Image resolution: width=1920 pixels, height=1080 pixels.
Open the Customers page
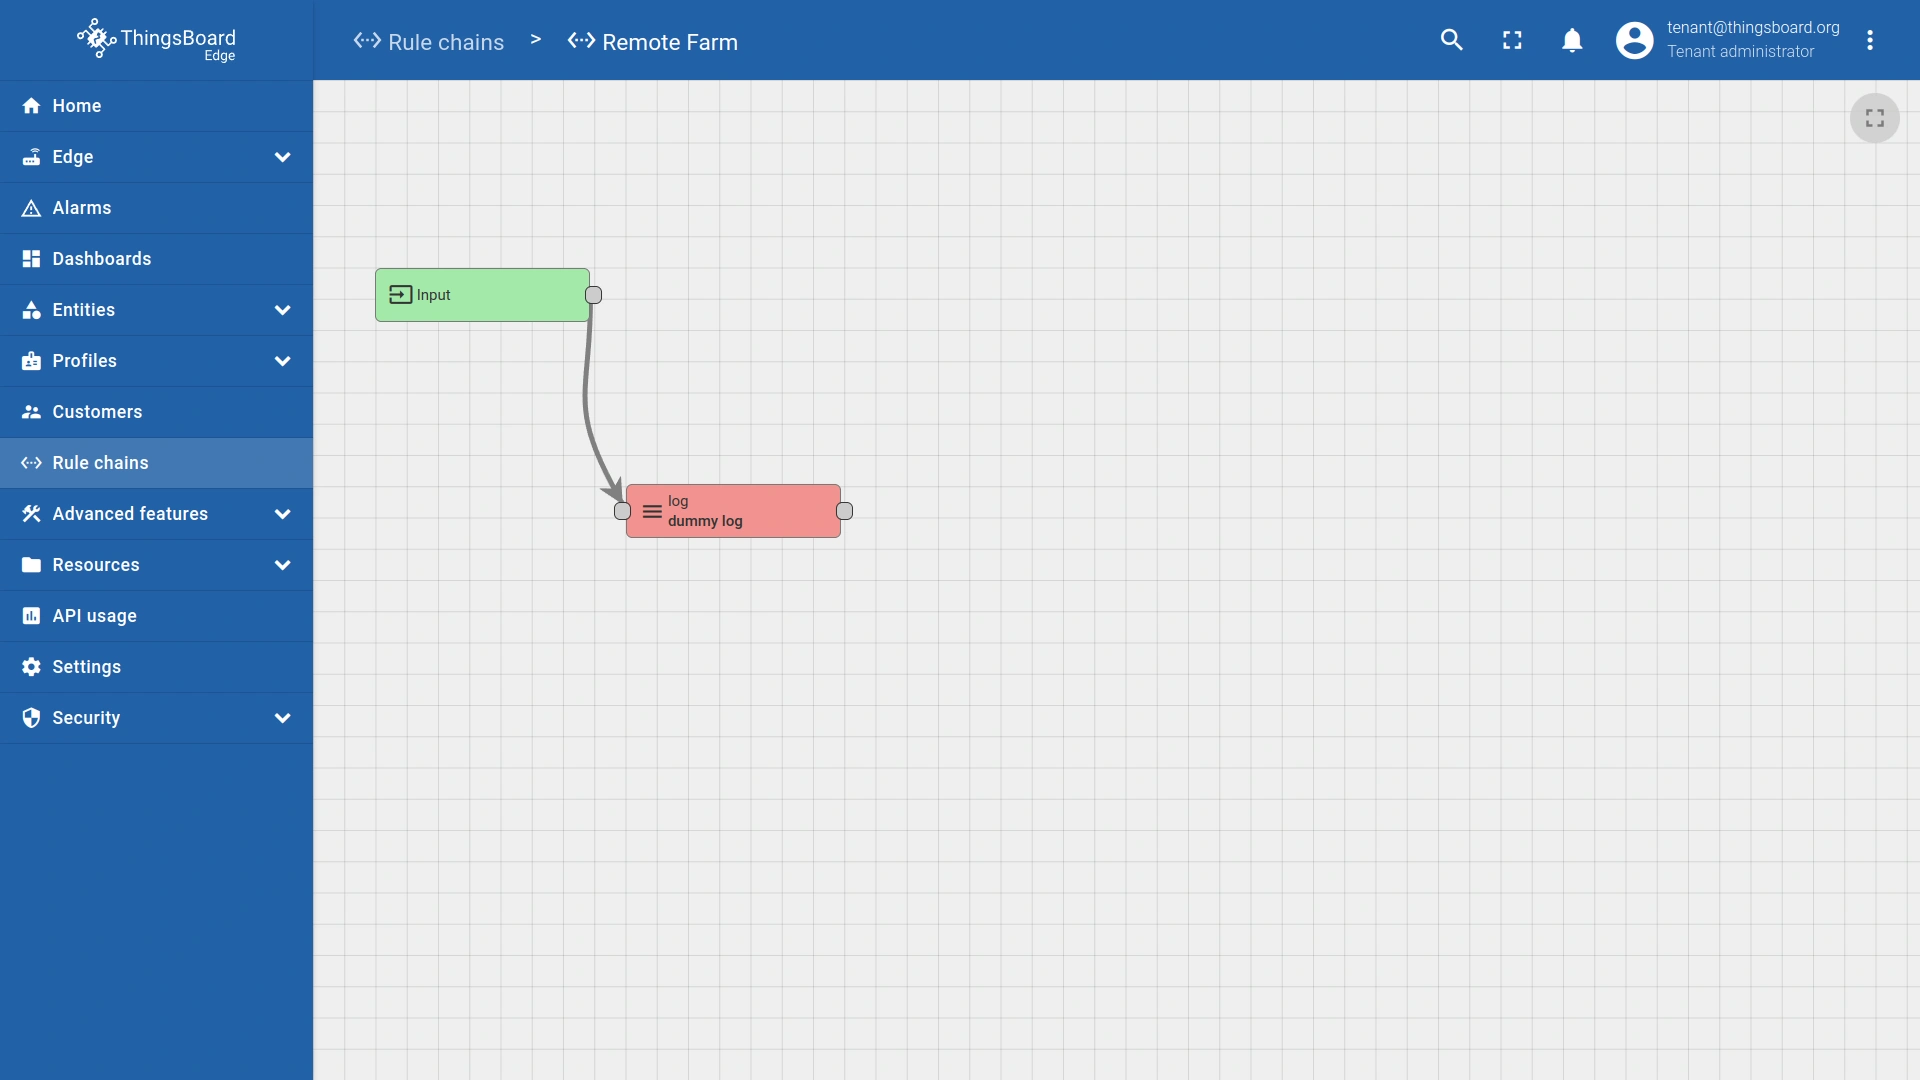[96, 412]
